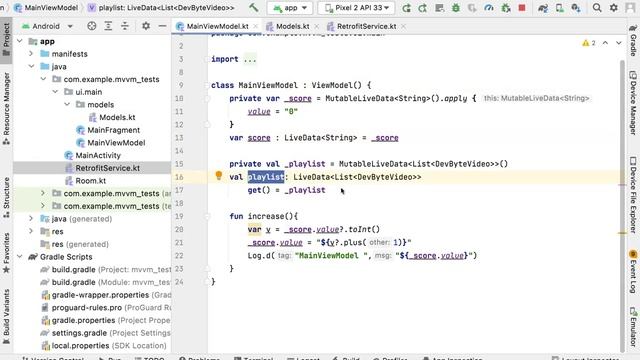Open IDE settings gear in top toolbar
The width and height of the screenshot is (640, 360).
click(x=613, y=8)
